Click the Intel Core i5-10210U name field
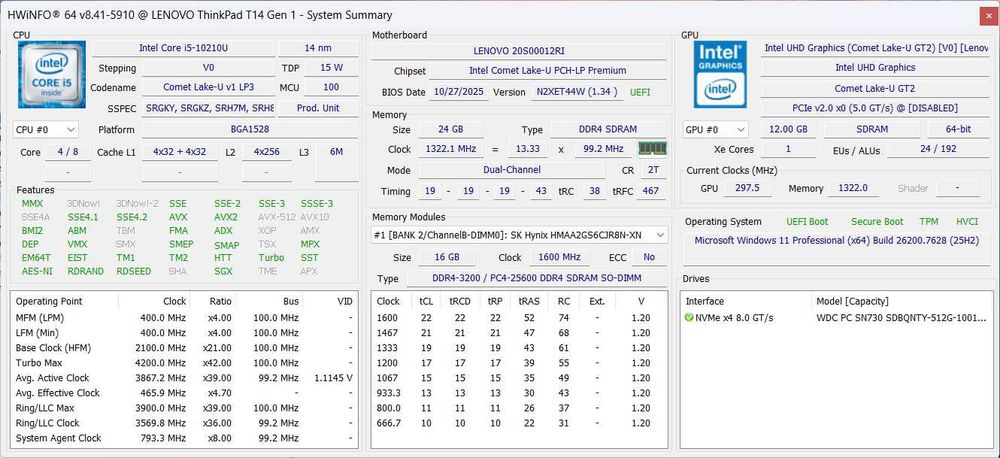Screen dimensions: 1000x458 184,48
